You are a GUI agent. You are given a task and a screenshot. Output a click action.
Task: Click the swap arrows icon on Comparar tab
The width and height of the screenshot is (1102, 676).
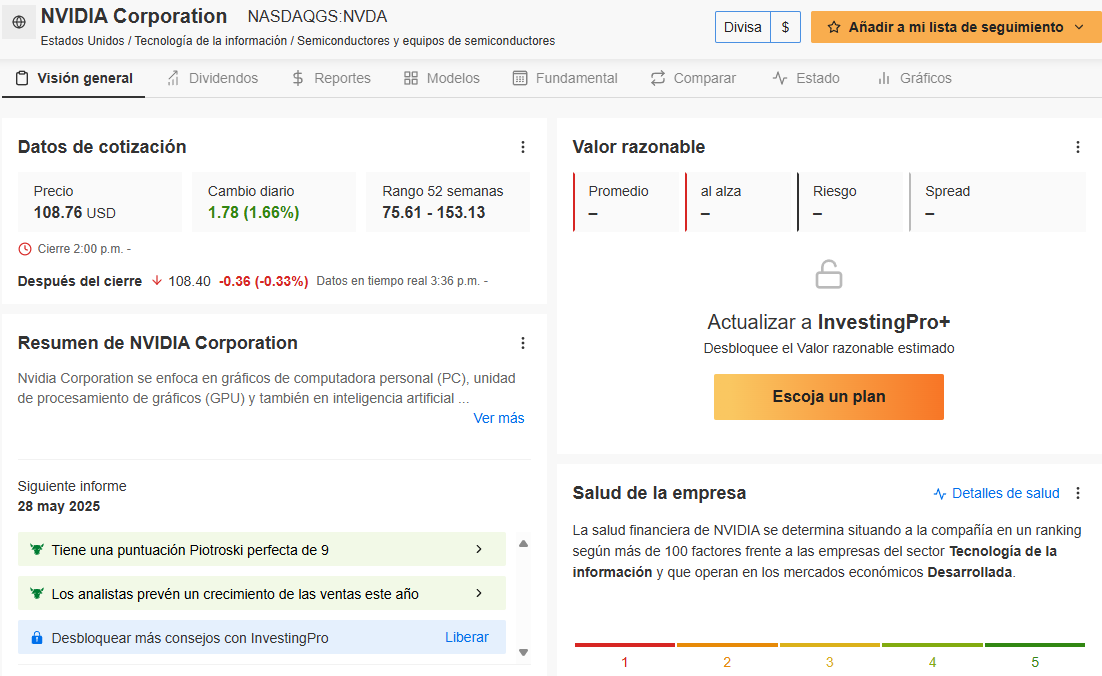658,78
